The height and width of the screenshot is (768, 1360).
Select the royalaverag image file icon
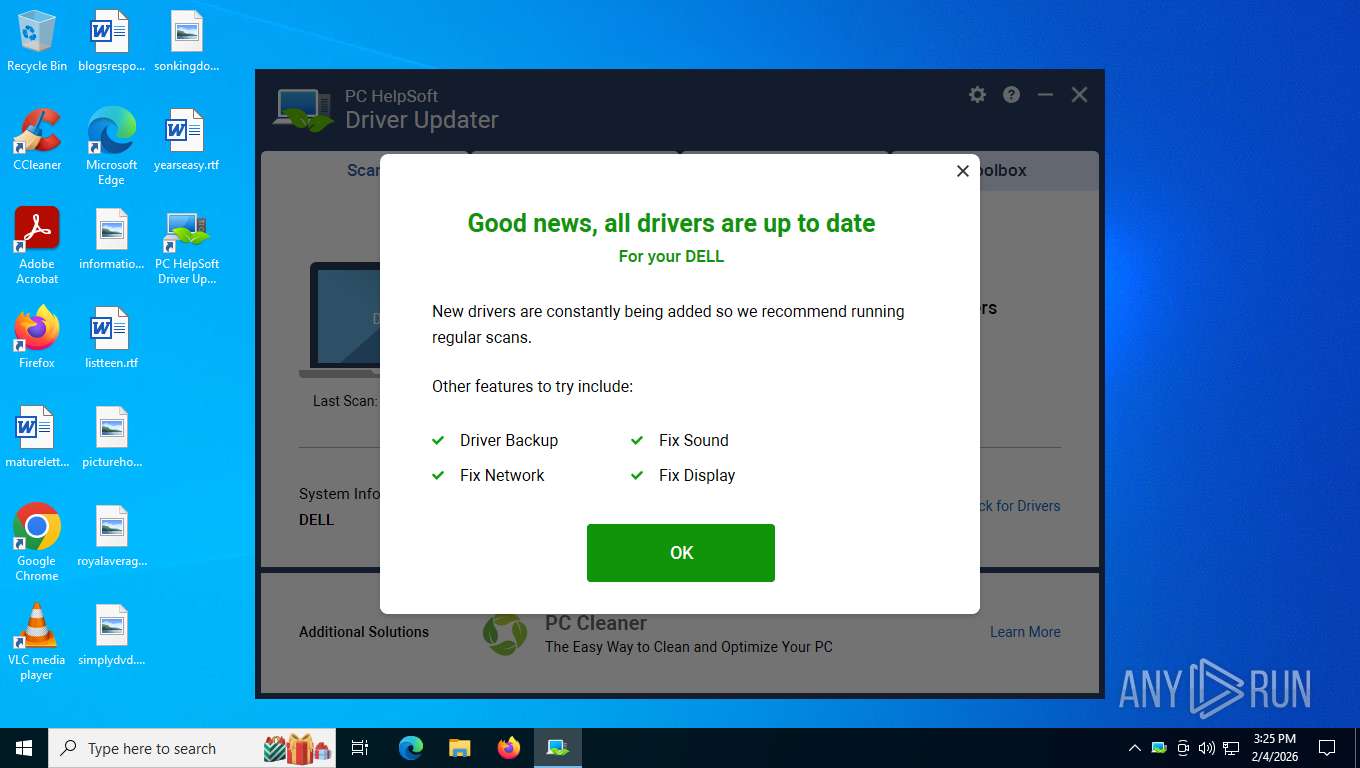111,536
